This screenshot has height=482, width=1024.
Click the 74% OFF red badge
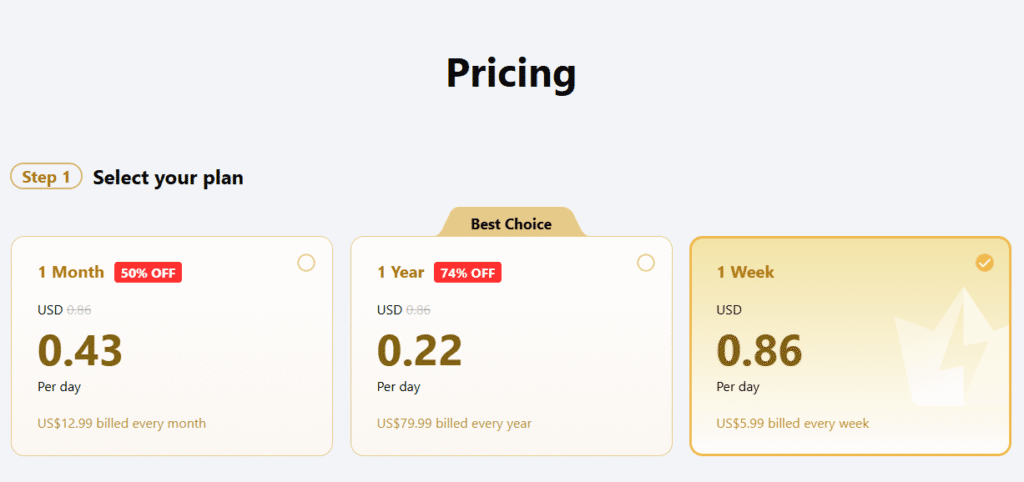468,272
